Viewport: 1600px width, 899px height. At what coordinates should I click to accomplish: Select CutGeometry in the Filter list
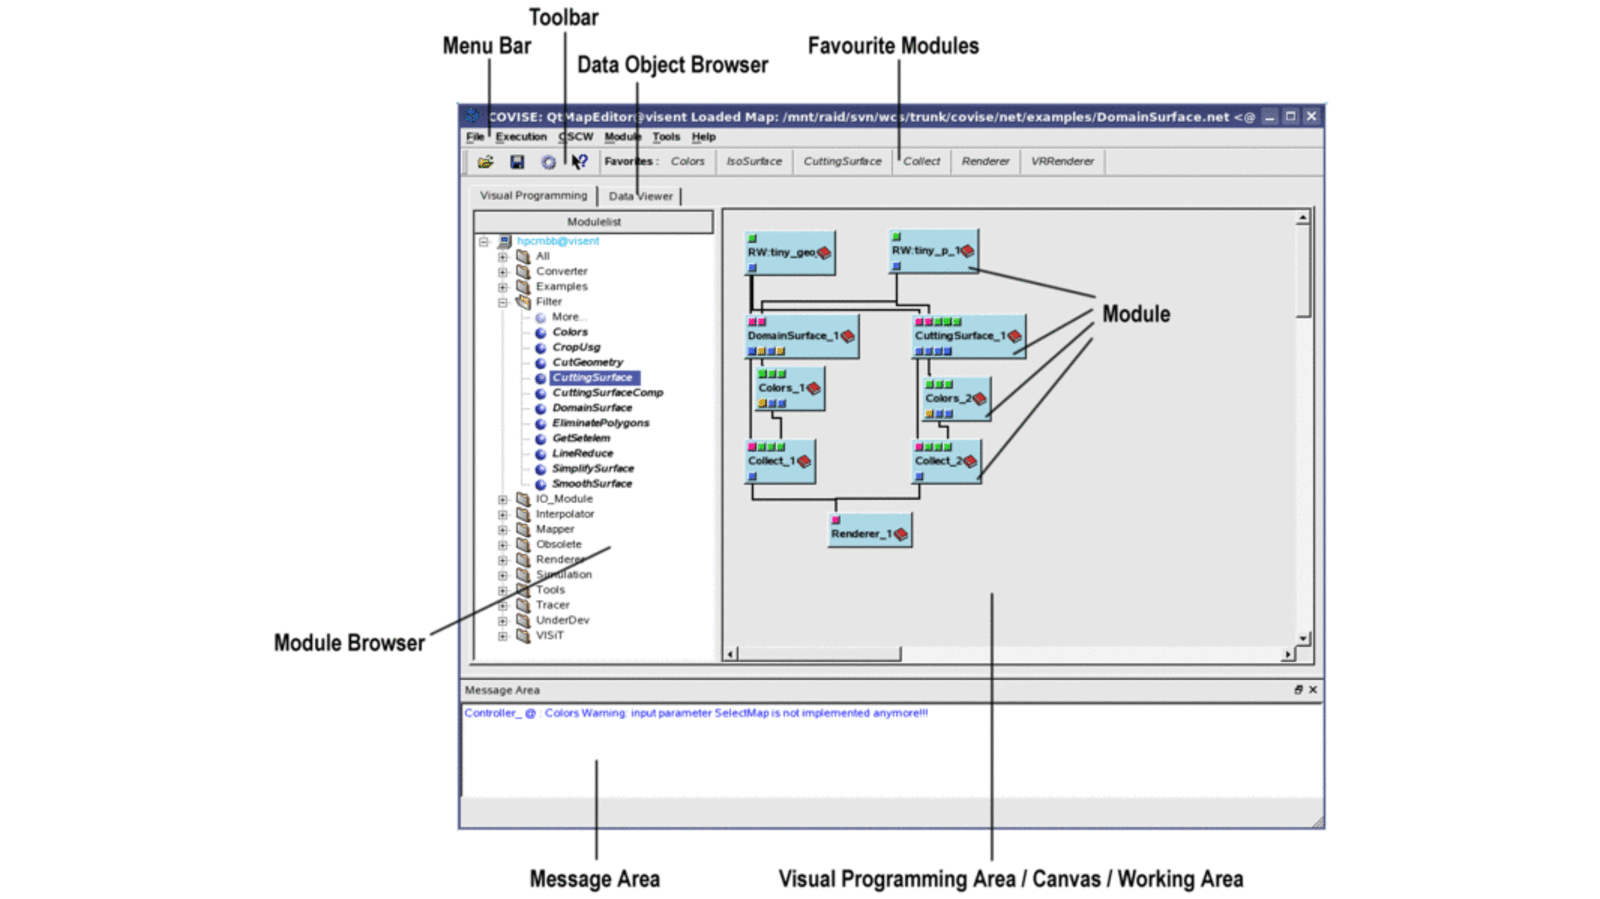click(587, 362)
